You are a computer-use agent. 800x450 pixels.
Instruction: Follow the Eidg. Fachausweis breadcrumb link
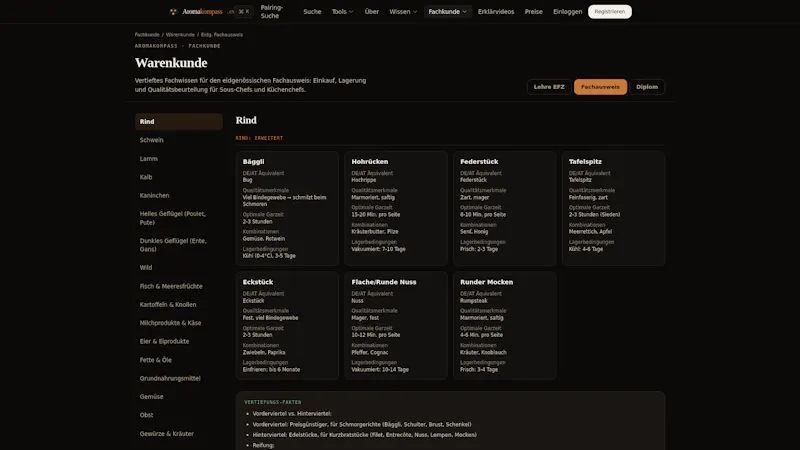[222, 35]
